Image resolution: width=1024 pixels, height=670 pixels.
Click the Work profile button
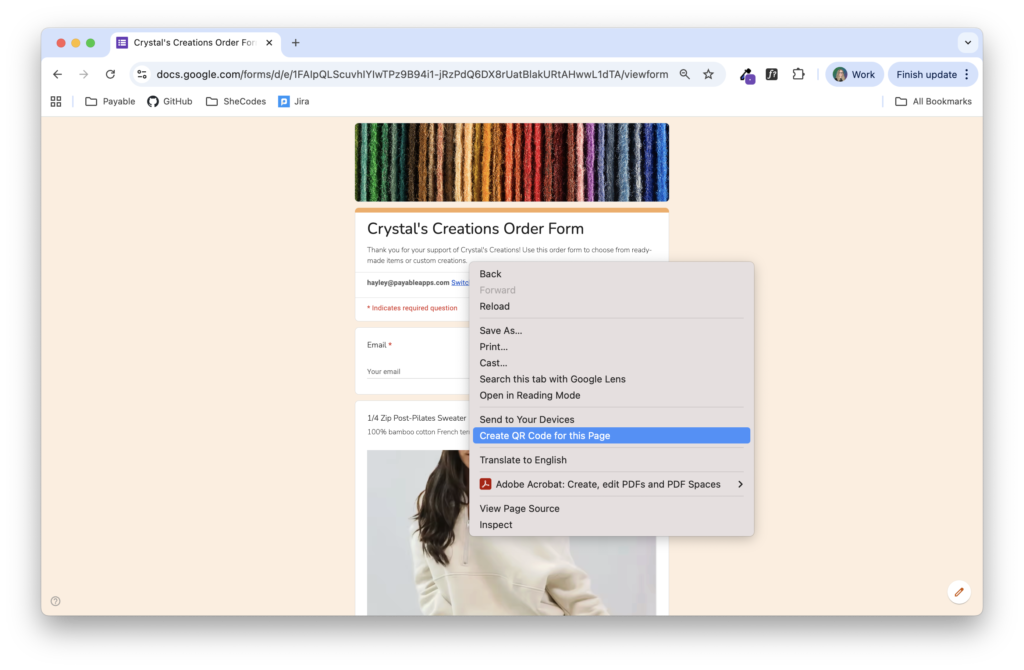point(853,74)
